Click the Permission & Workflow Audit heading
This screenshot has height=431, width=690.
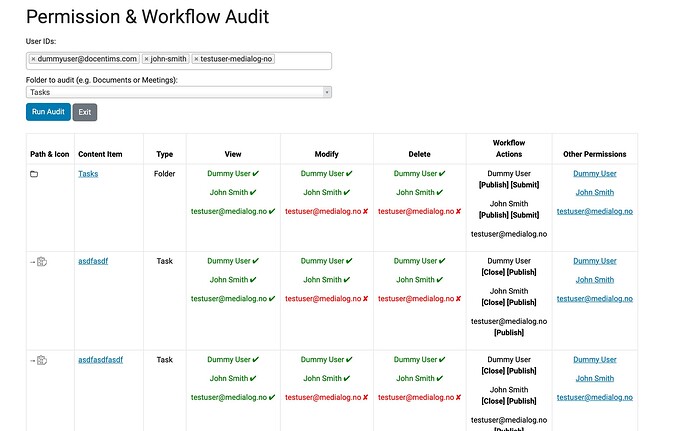[147, 17]
